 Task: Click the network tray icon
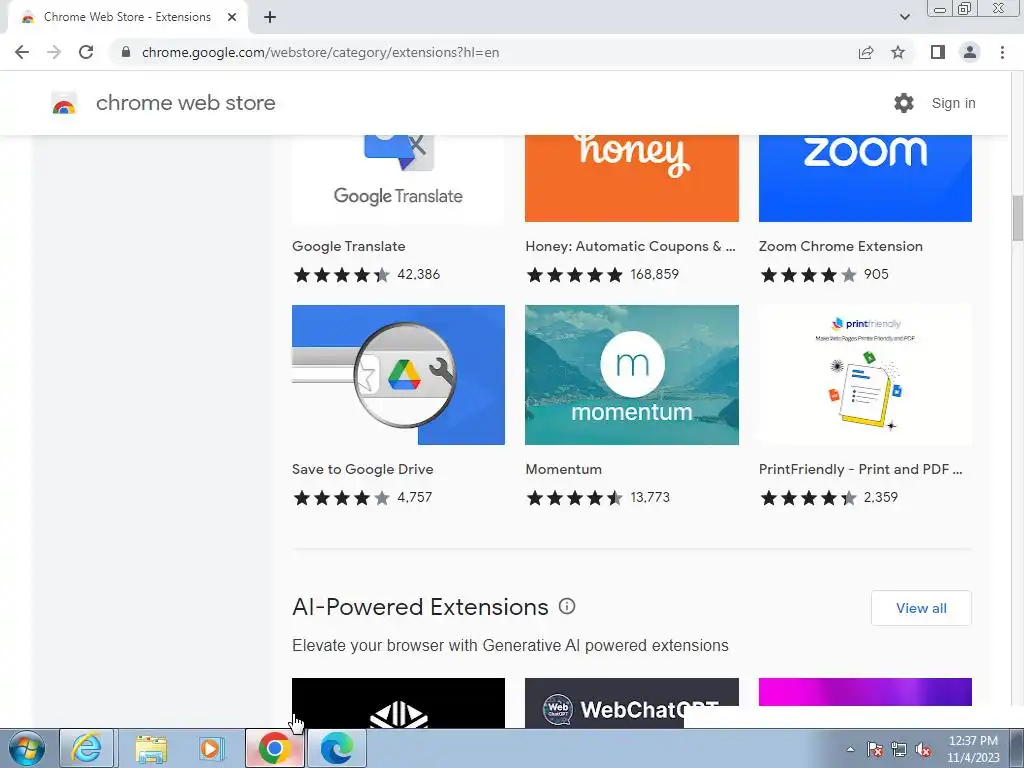(x=899, y=749)
